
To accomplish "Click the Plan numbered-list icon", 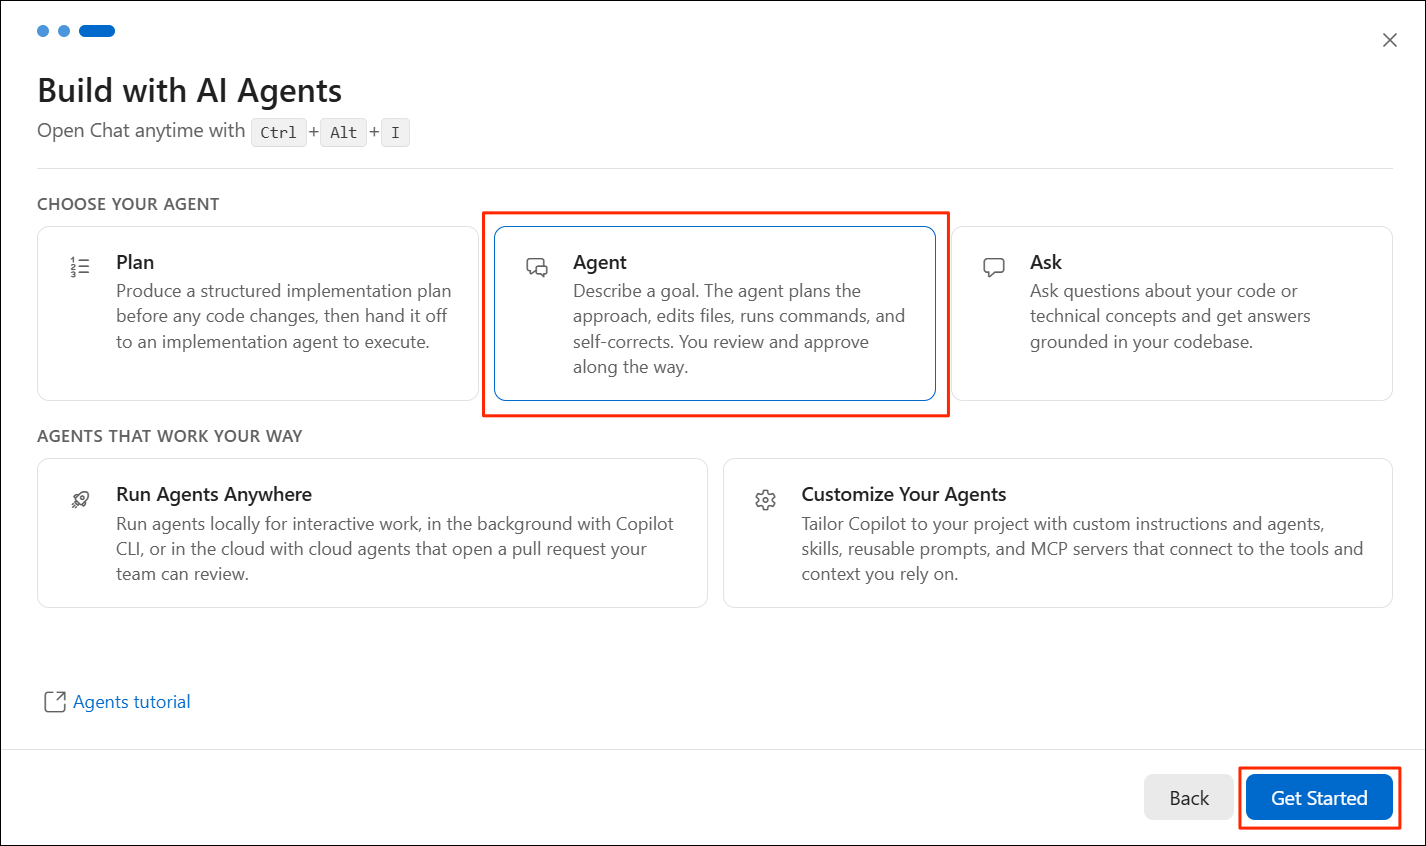I will click(80, 266).
